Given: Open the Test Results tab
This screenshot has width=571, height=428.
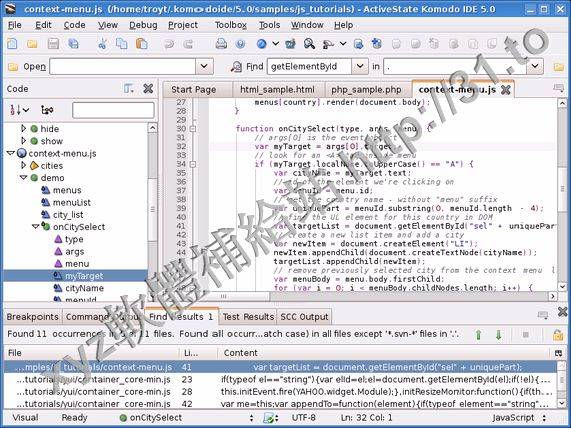Looking at the screenshot, I should pos(248,317).
